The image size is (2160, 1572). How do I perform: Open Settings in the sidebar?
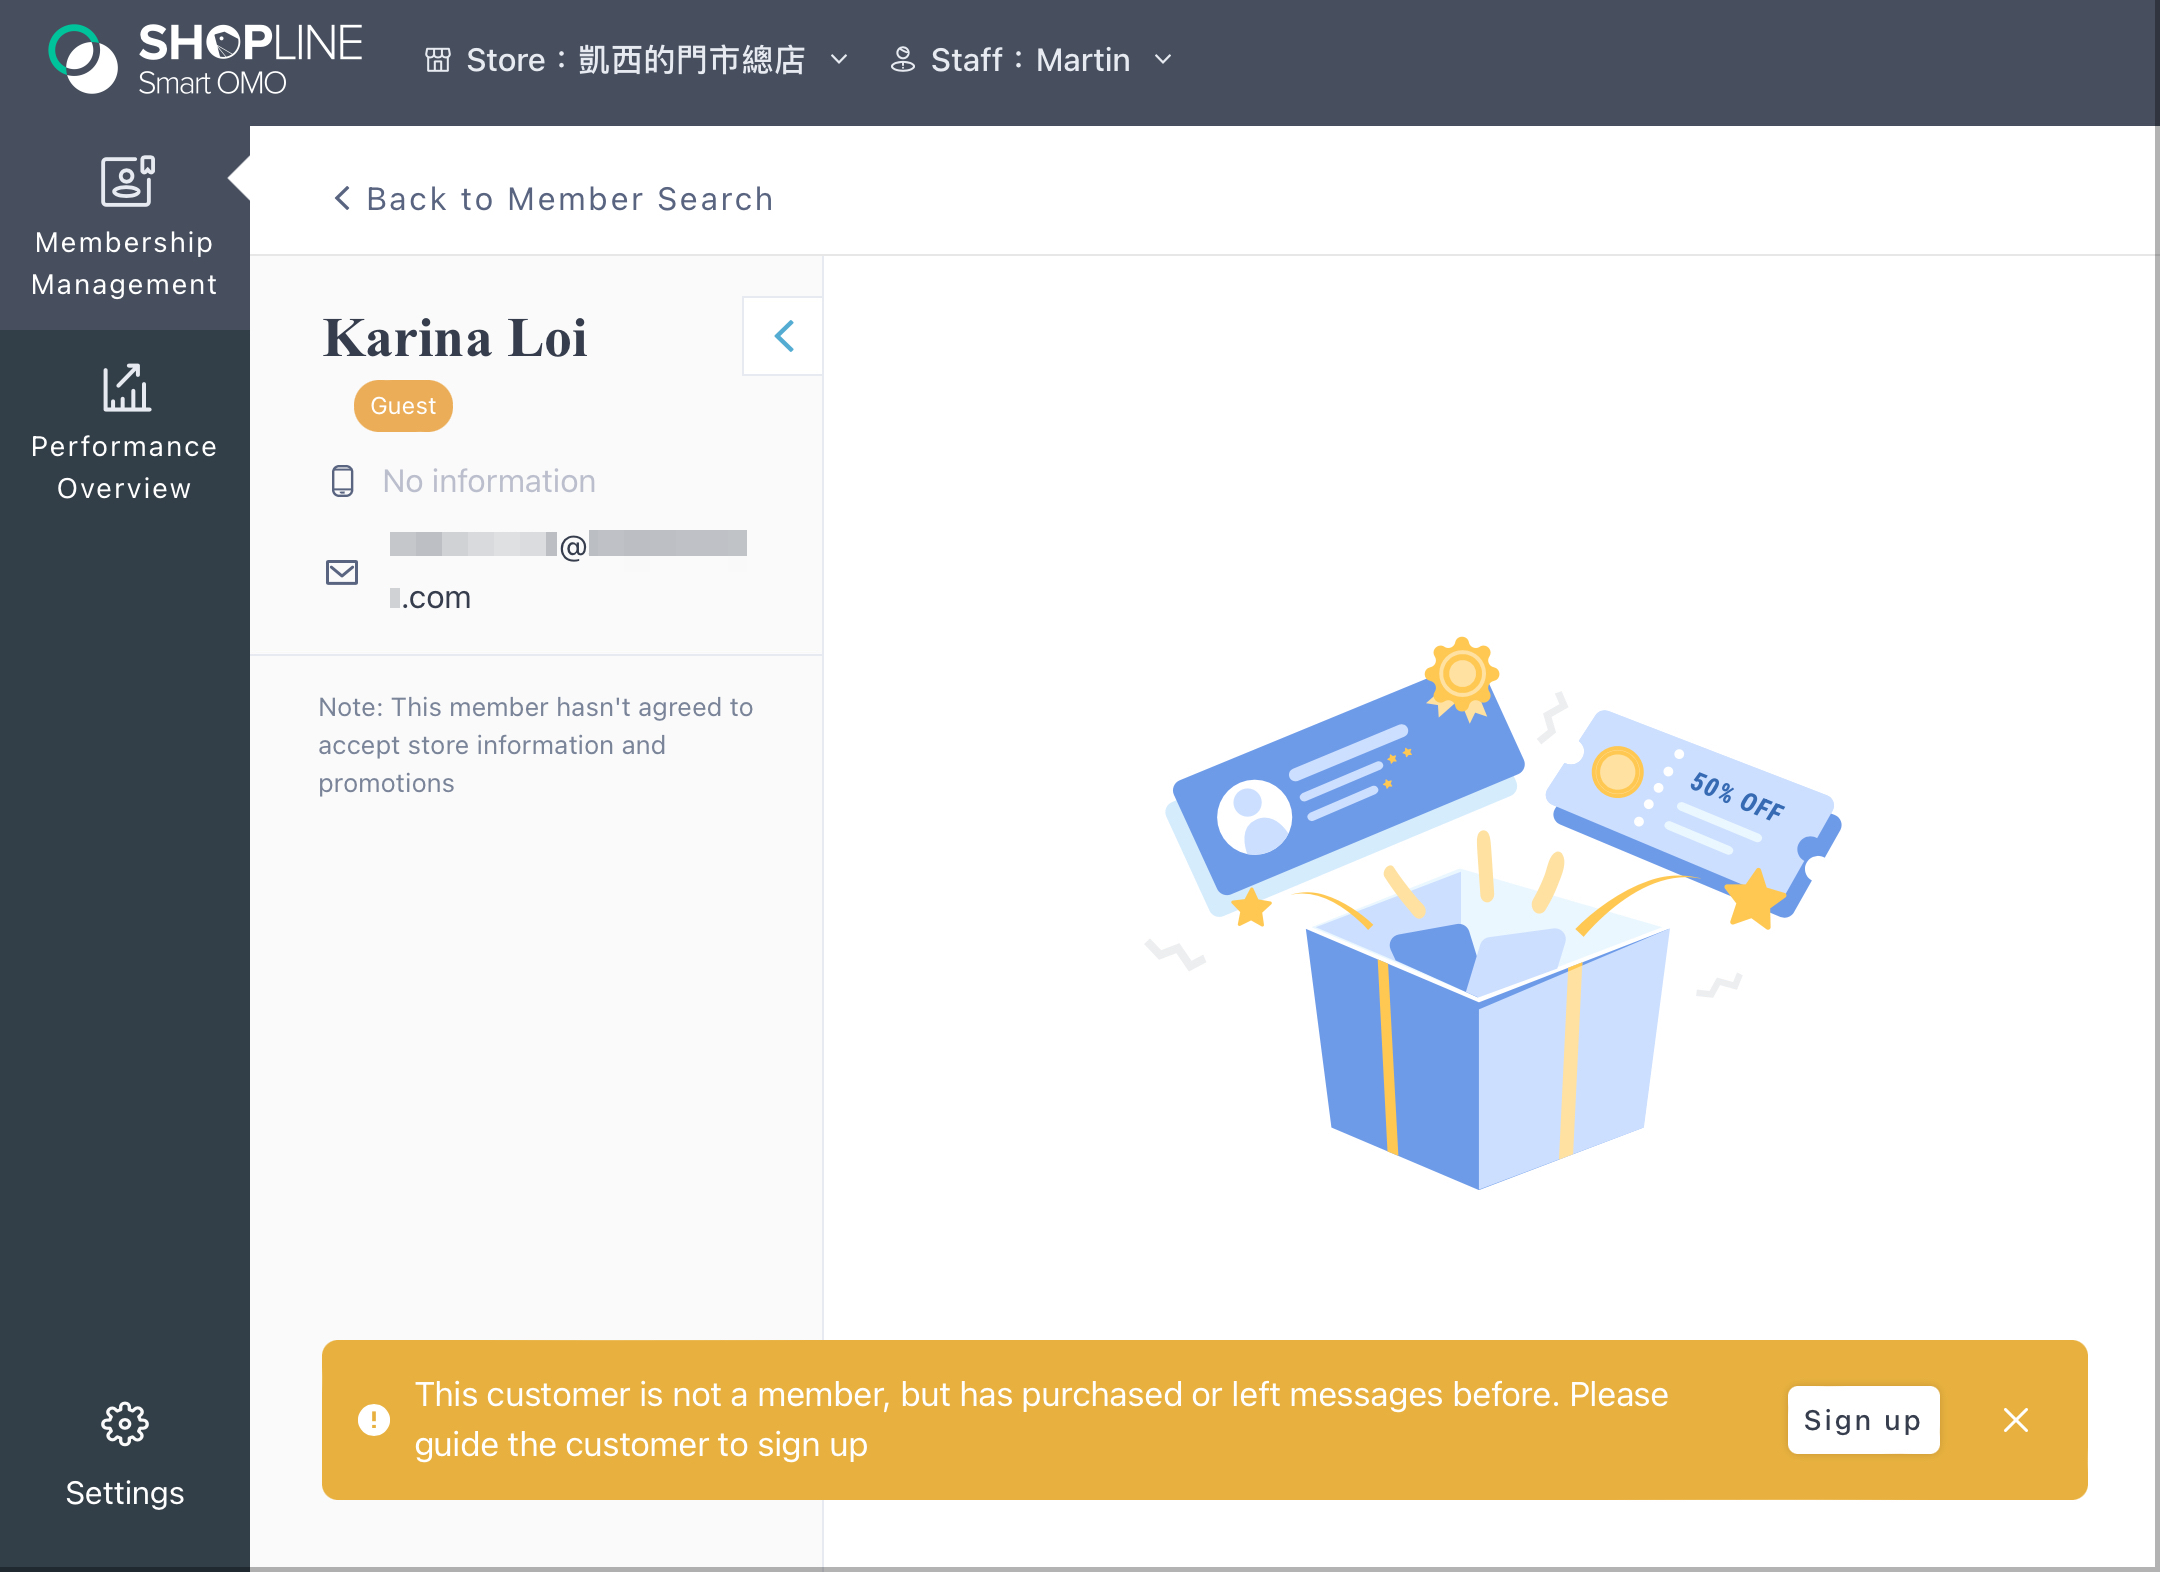click(125, 1455)
